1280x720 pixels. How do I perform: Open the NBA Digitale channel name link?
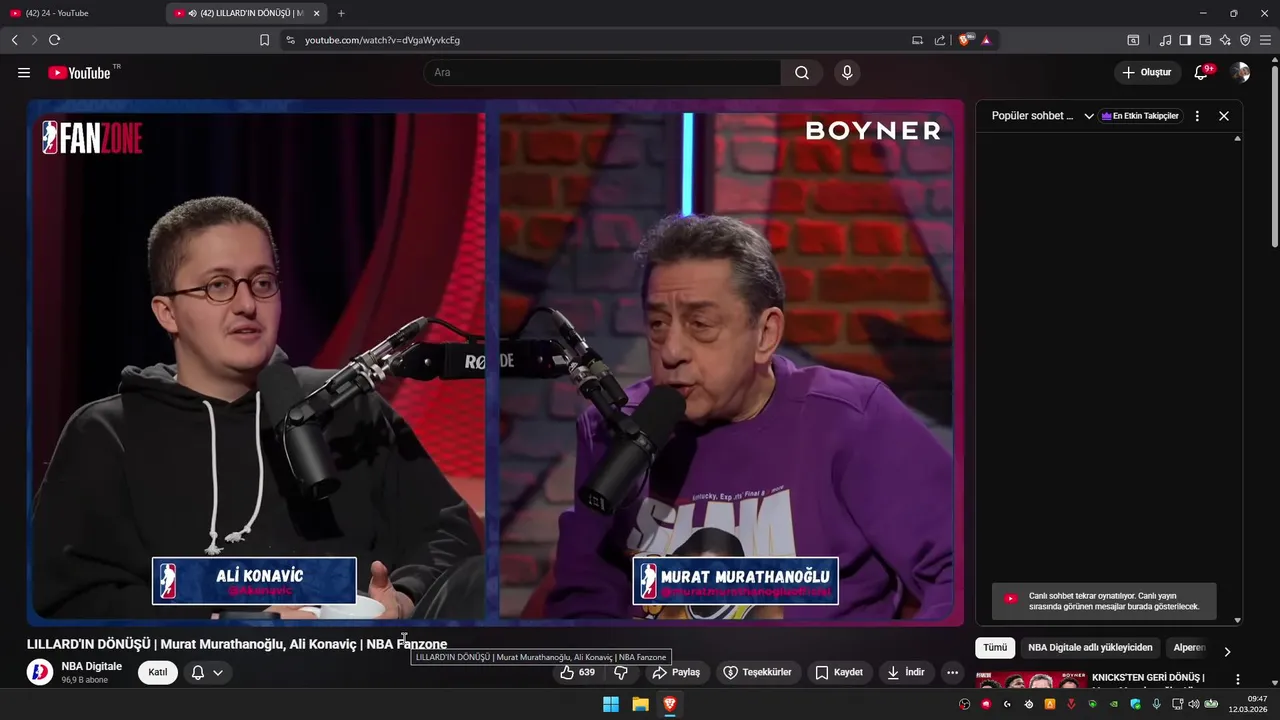coord(92,666)
